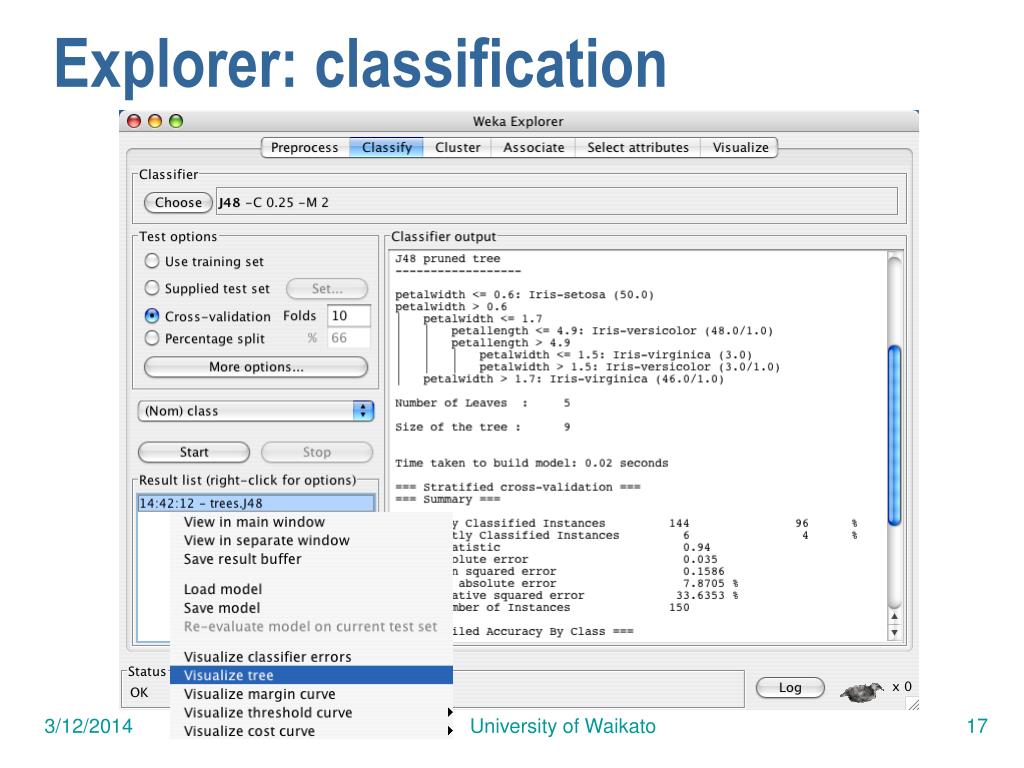This screenshot has width=1024, height=768.
Task: Select the Percentage split option
Action: [152, 338]
